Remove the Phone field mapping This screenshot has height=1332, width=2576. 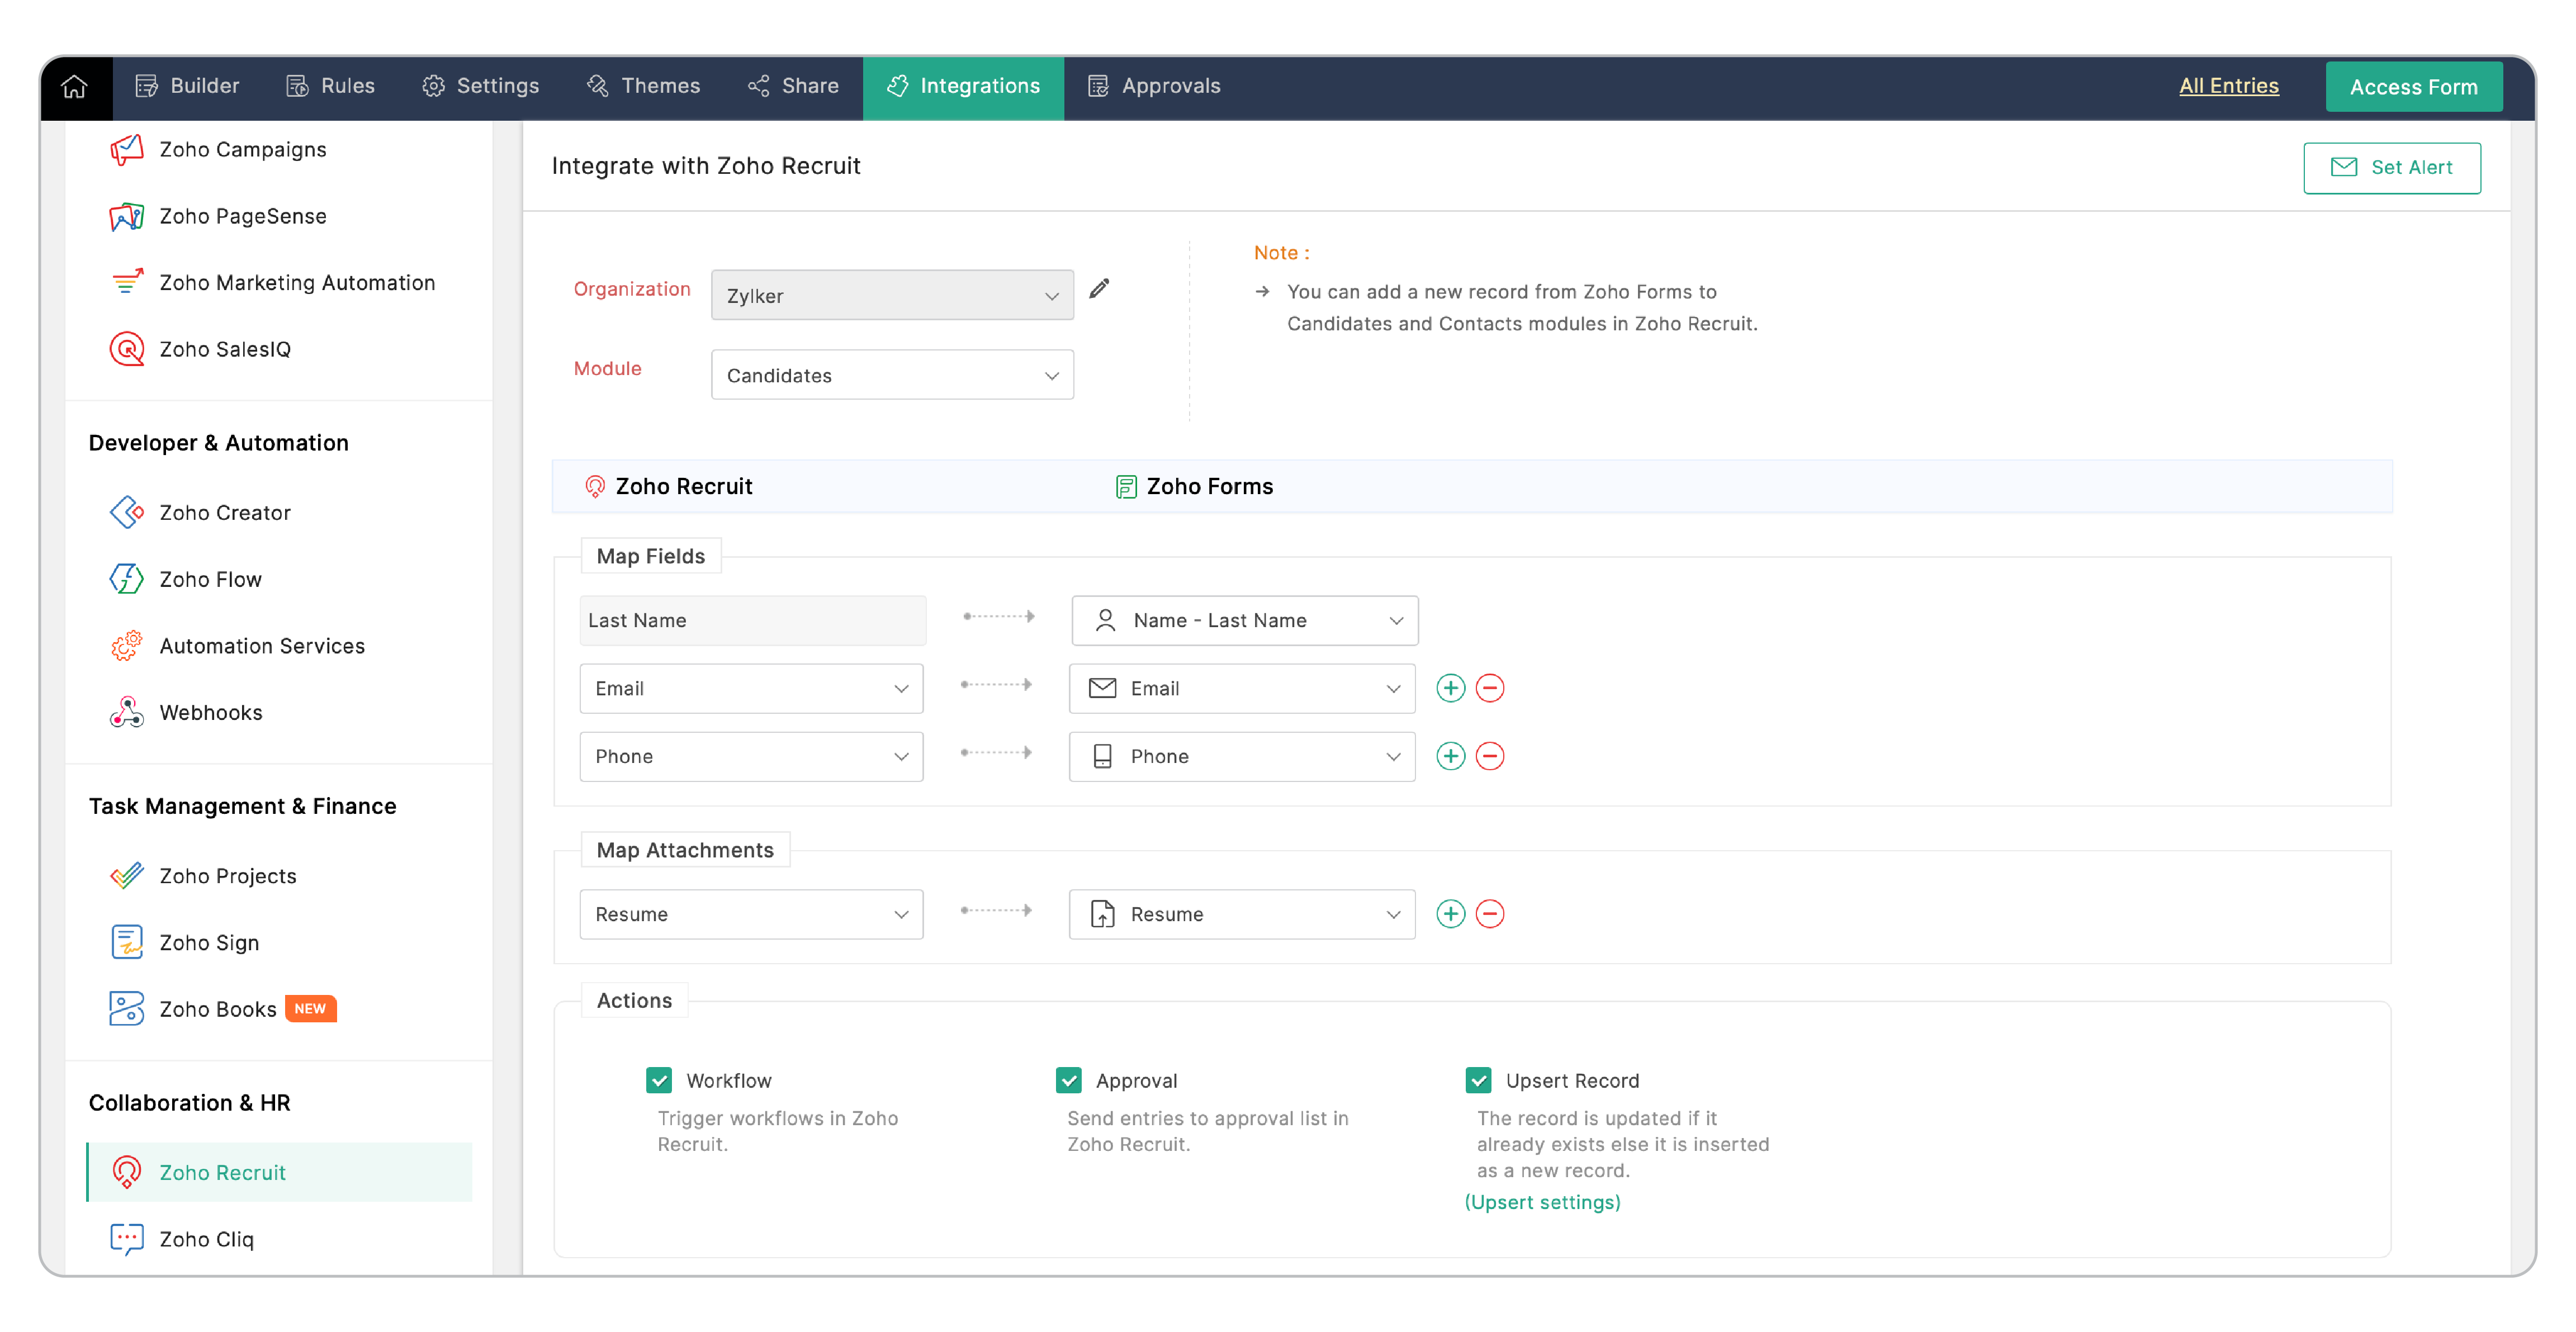click(1489, 756)
